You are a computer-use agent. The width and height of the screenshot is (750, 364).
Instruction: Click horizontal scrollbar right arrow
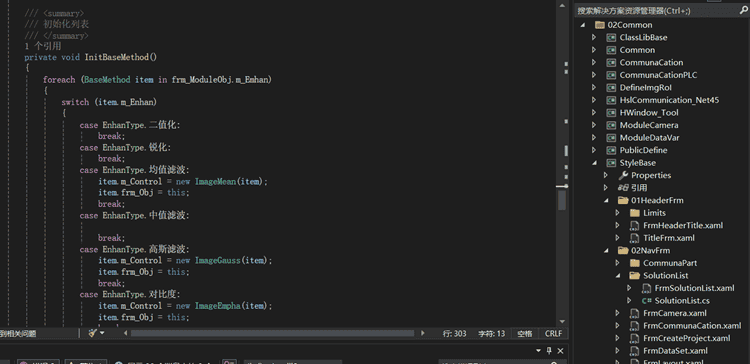[422, 333]
